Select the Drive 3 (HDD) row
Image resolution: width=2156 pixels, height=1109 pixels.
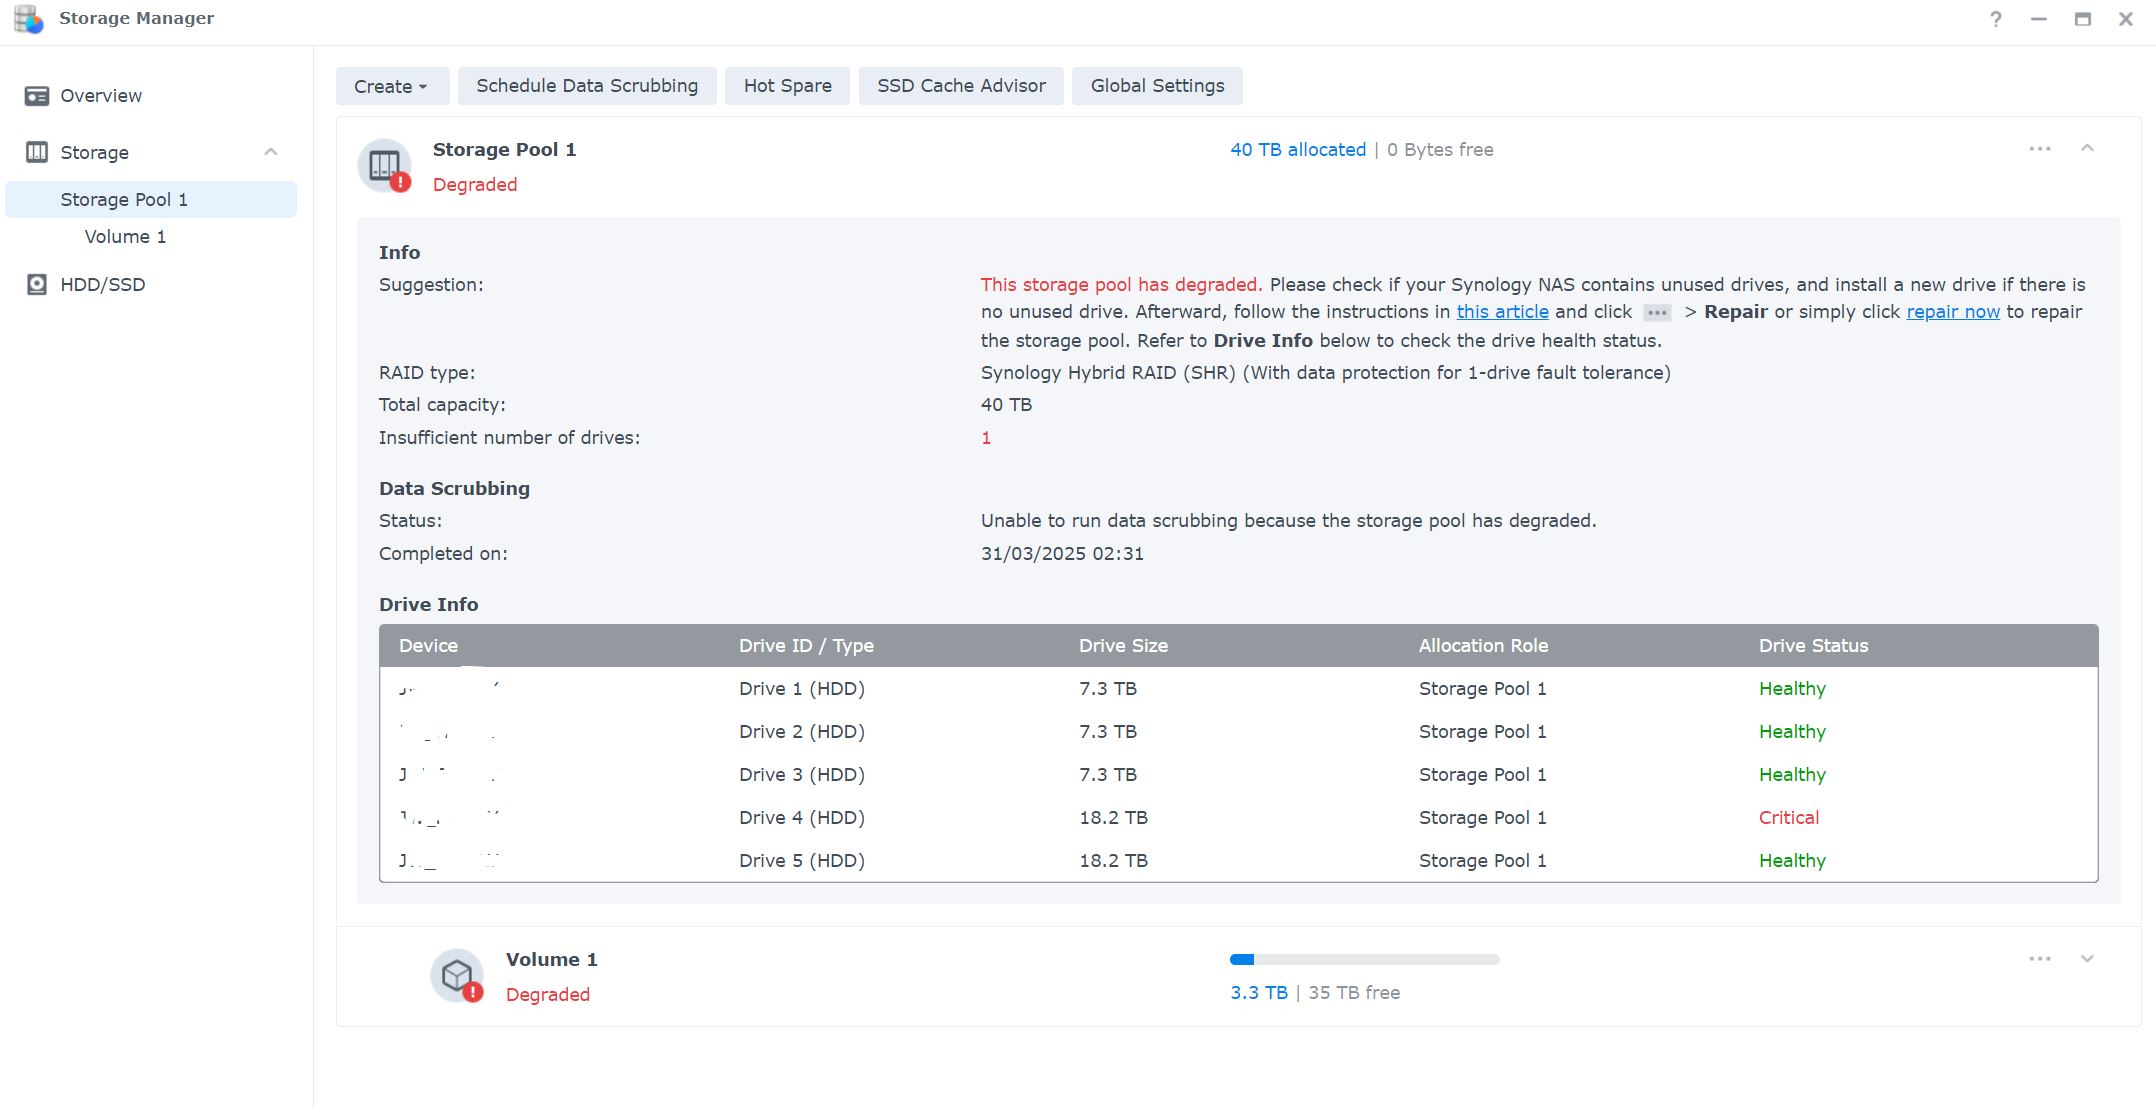pyautogui.click(x=1238, y=775)
